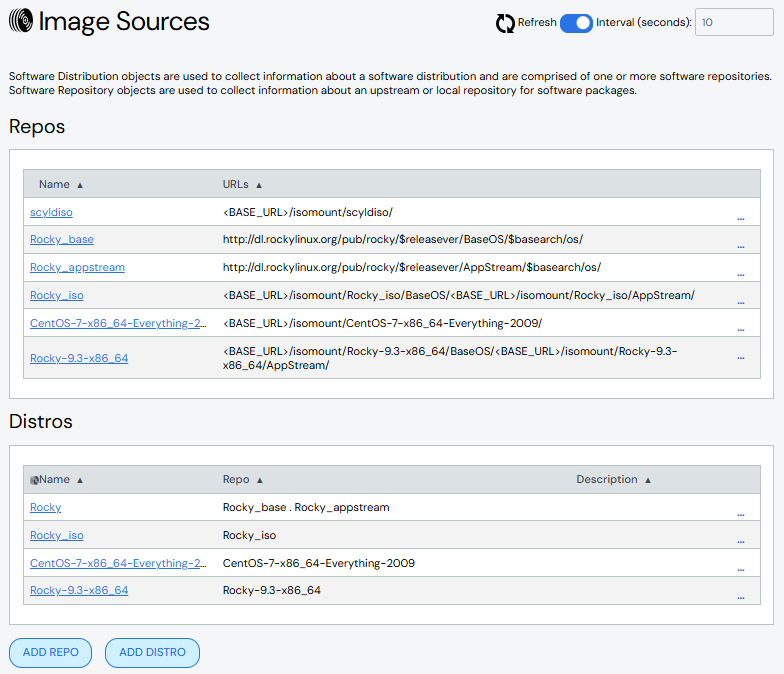Open ellipsis menu for Rocky-9.3-x86_64 repo row
Image resolution: width=784 pixels, height=674 pixels.
click(740, 358)
